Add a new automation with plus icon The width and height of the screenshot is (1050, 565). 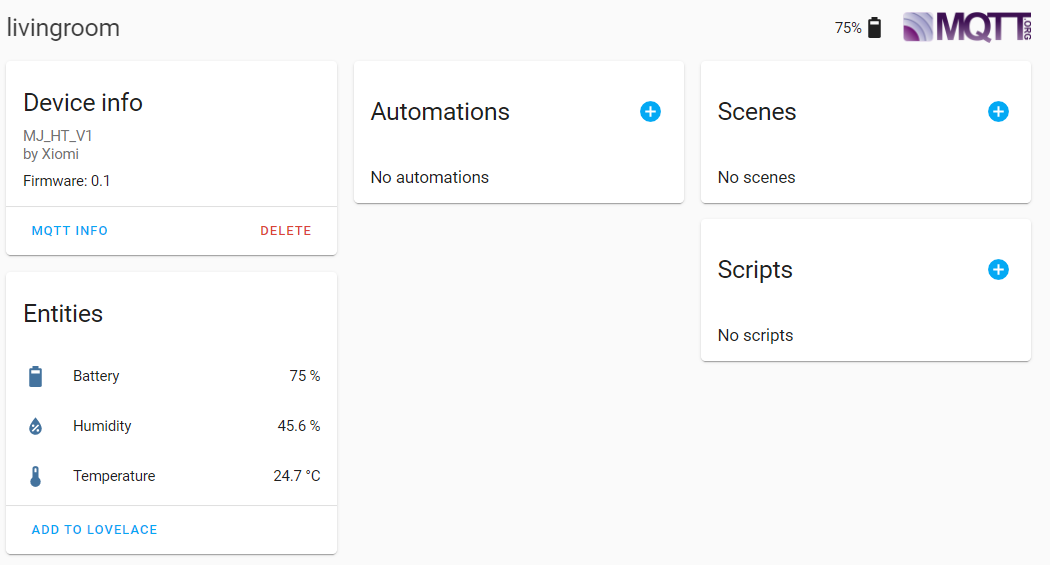tap(650, 112)
